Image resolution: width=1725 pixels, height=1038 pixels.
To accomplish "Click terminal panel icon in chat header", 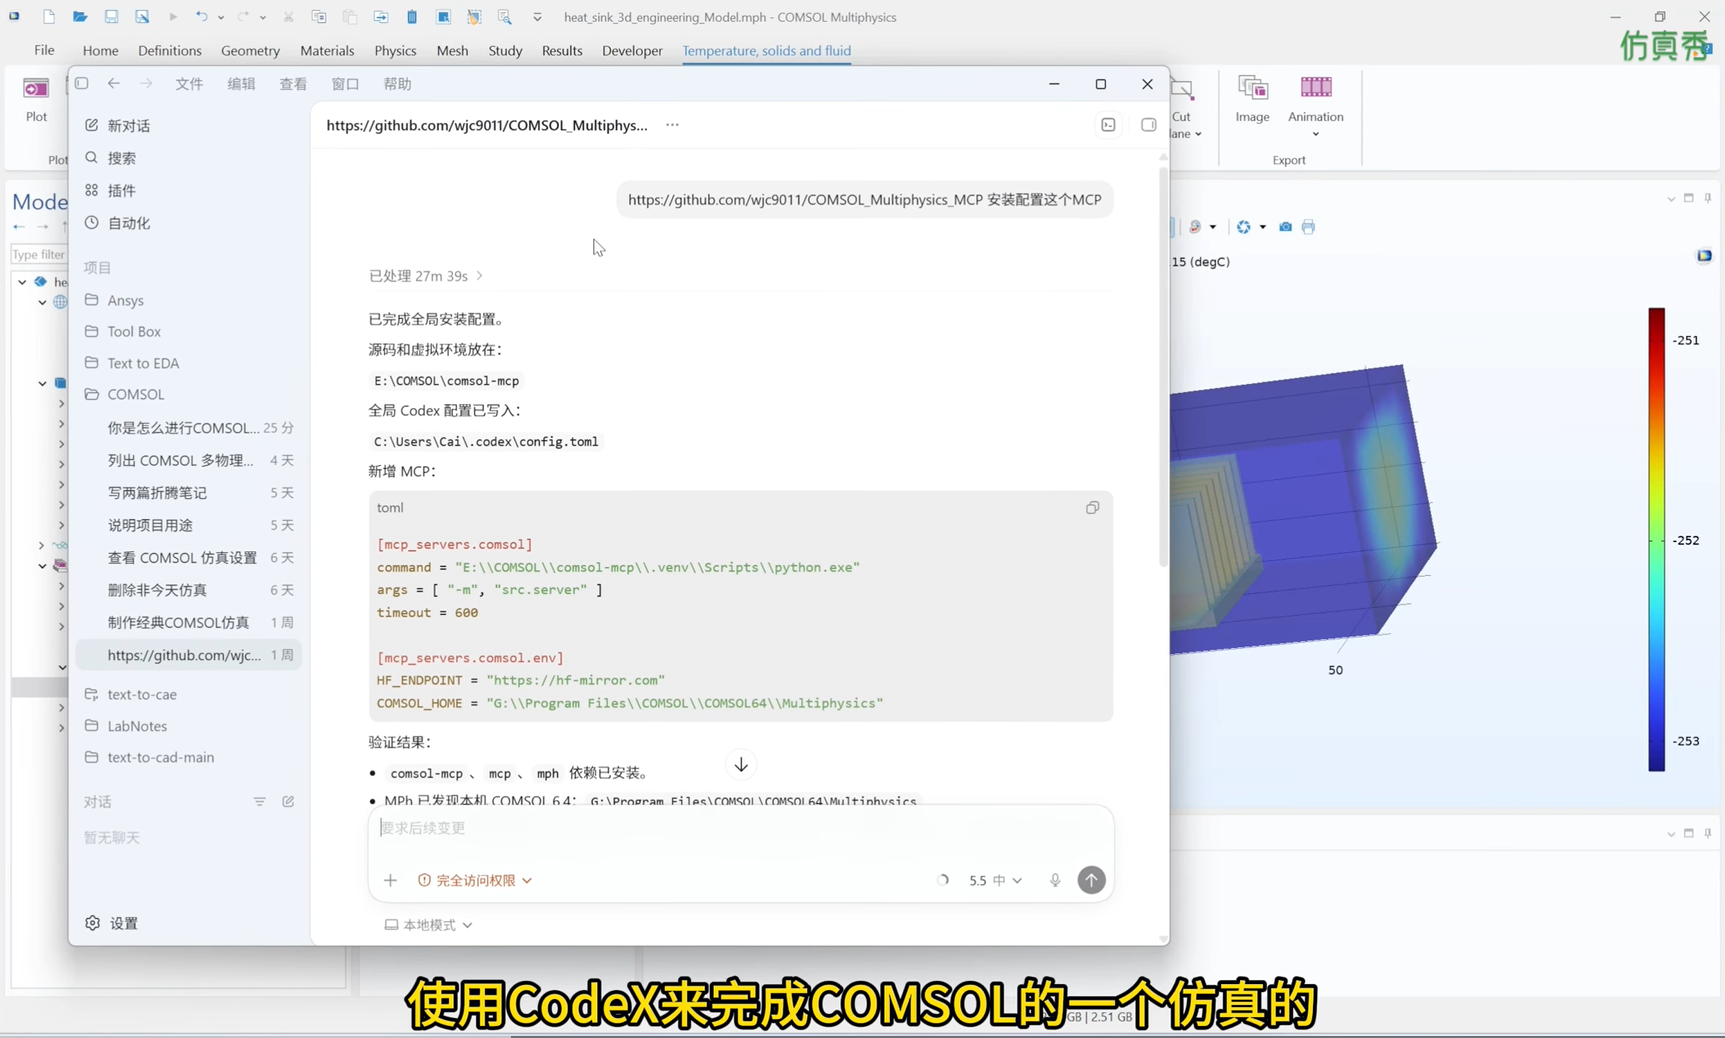I will click(x=1108, y=125).
